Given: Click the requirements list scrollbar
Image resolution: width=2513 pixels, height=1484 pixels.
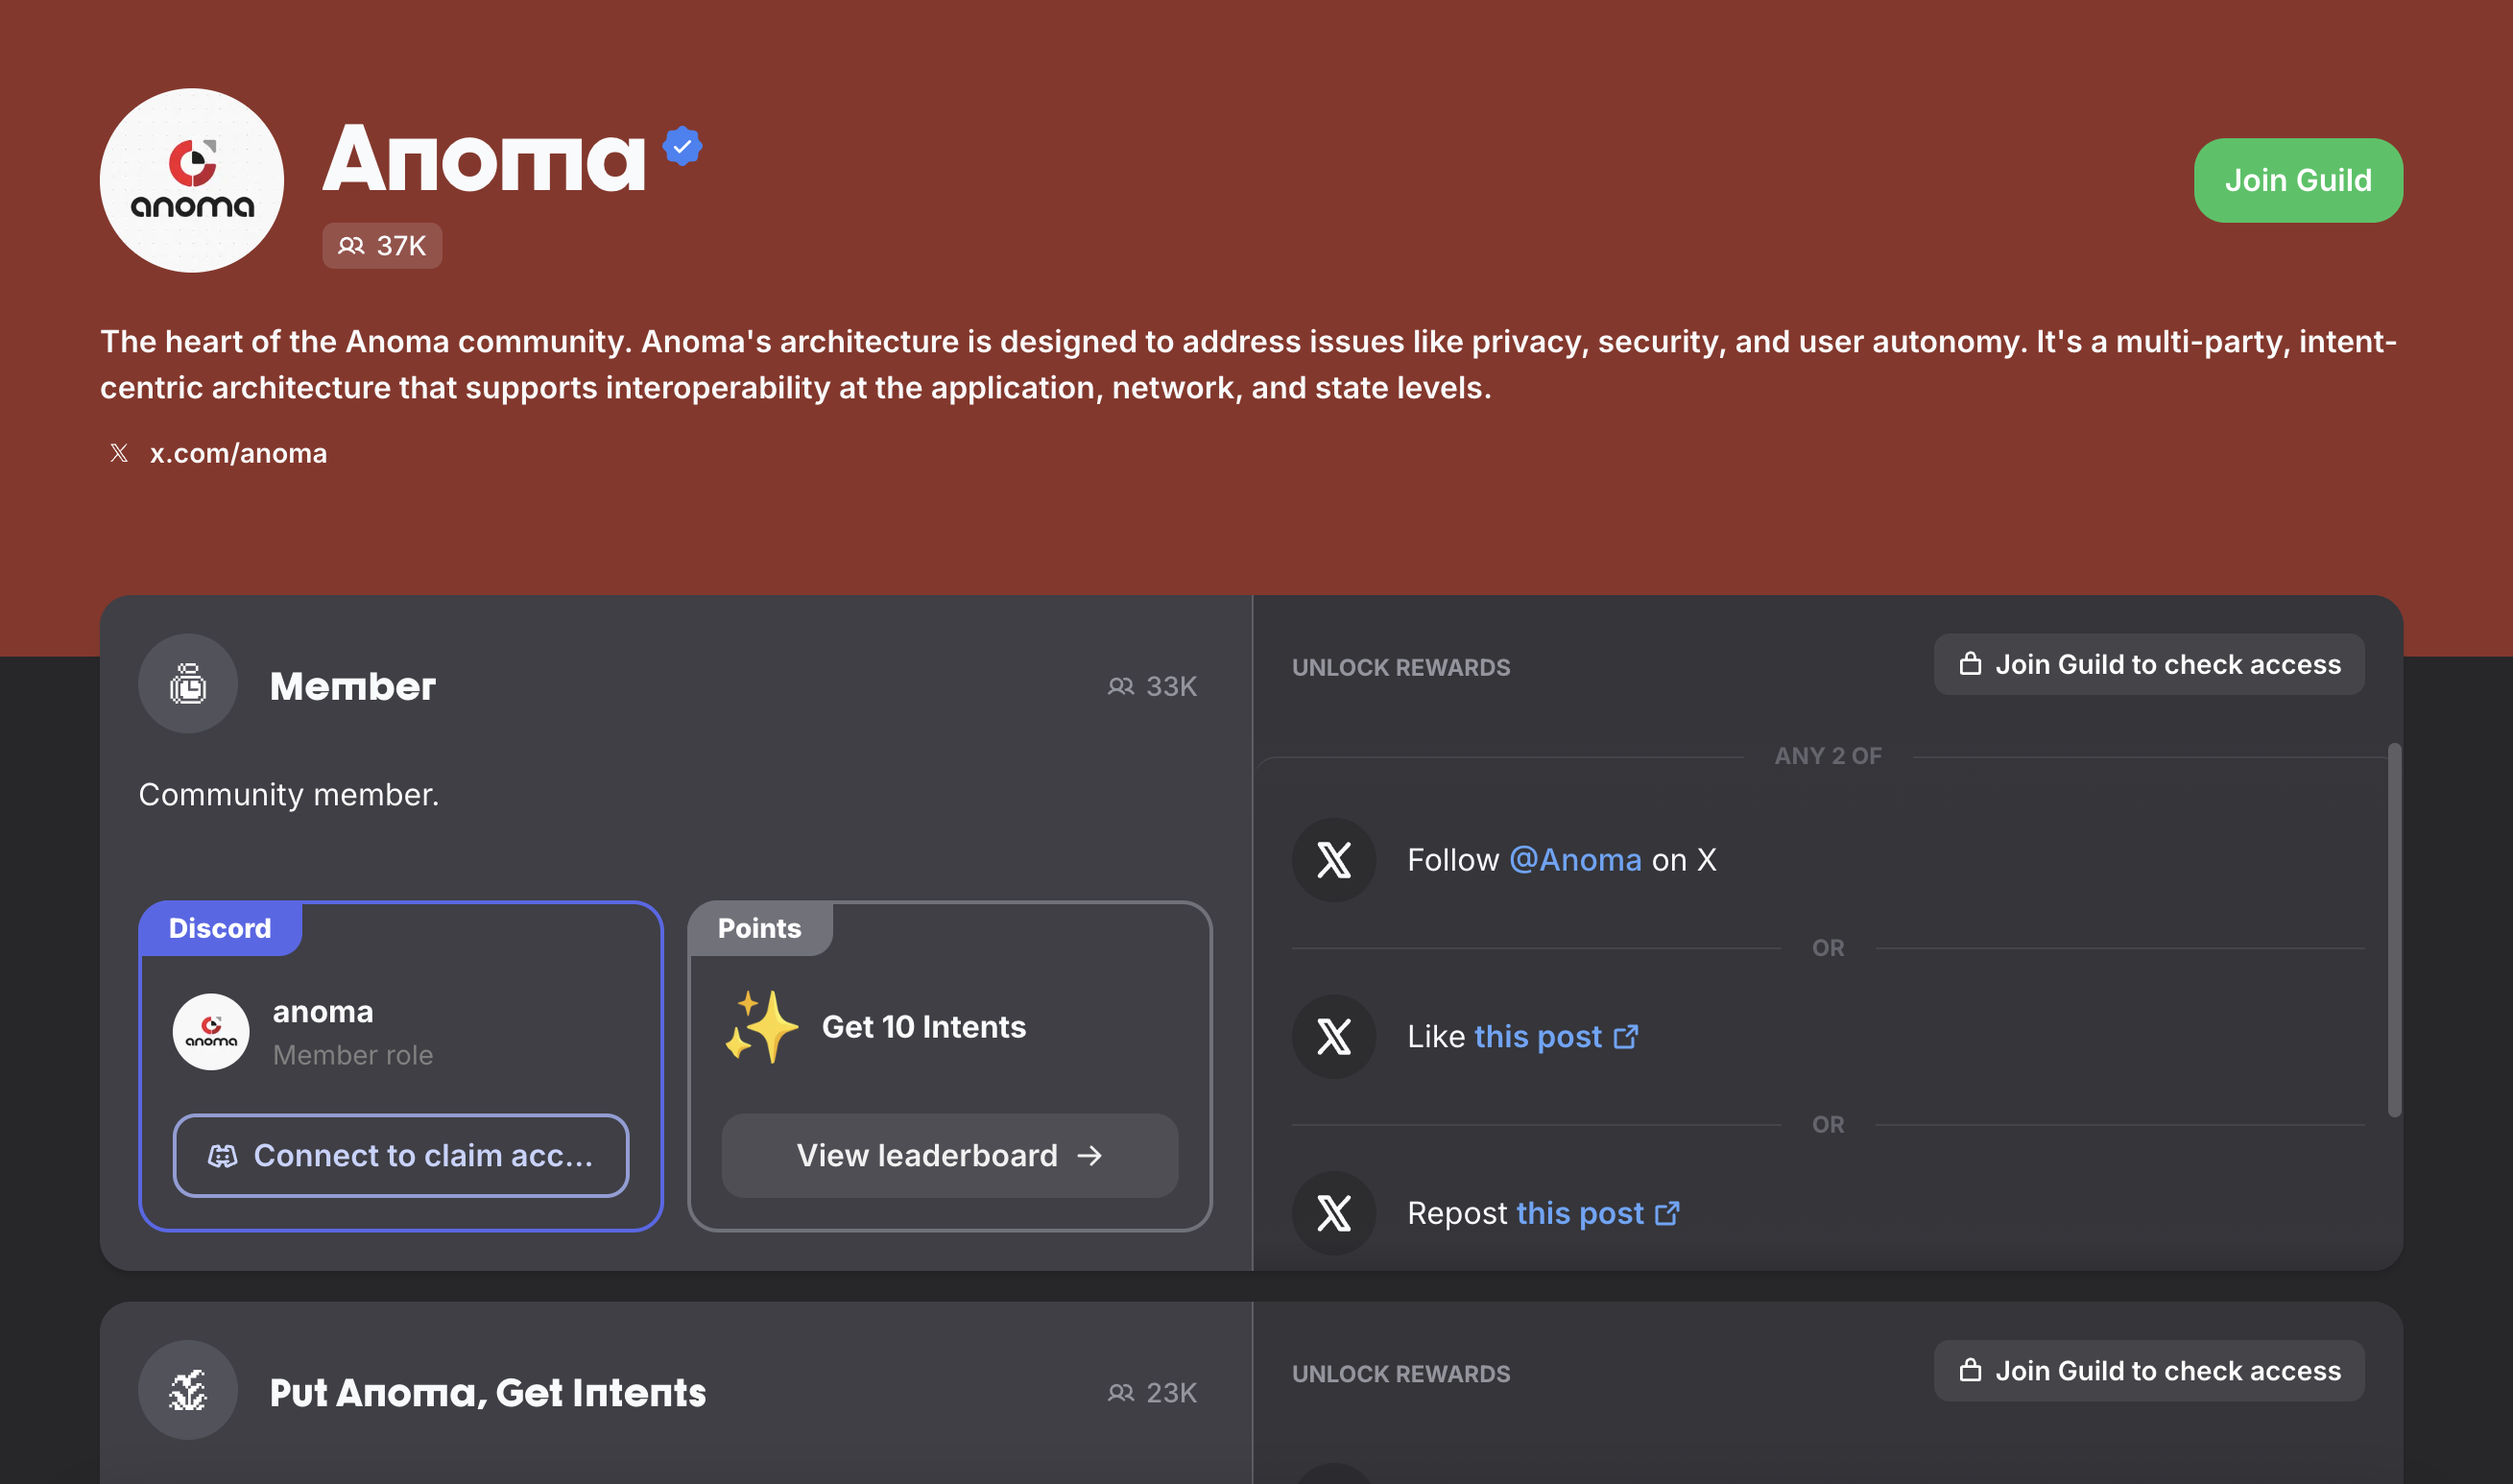Looking at the screenshot, I should click(2394, 930).
